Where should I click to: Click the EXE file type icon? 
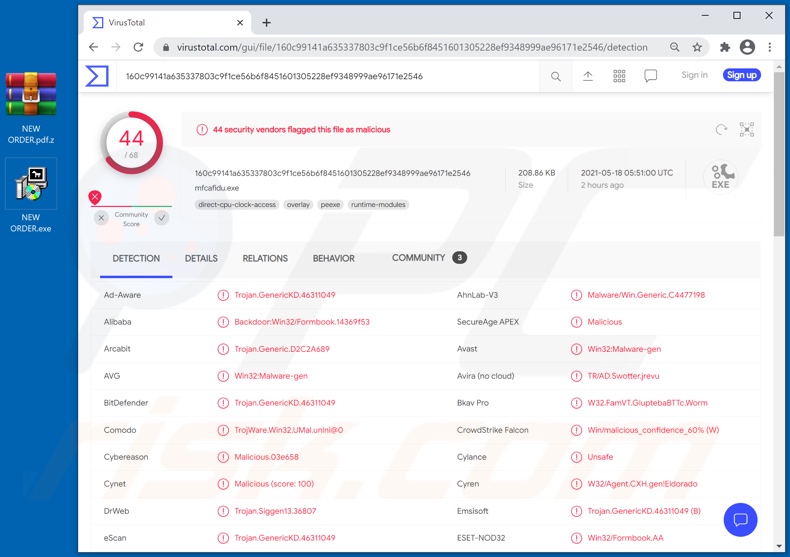pyautogui.click(x=720, y=176)
